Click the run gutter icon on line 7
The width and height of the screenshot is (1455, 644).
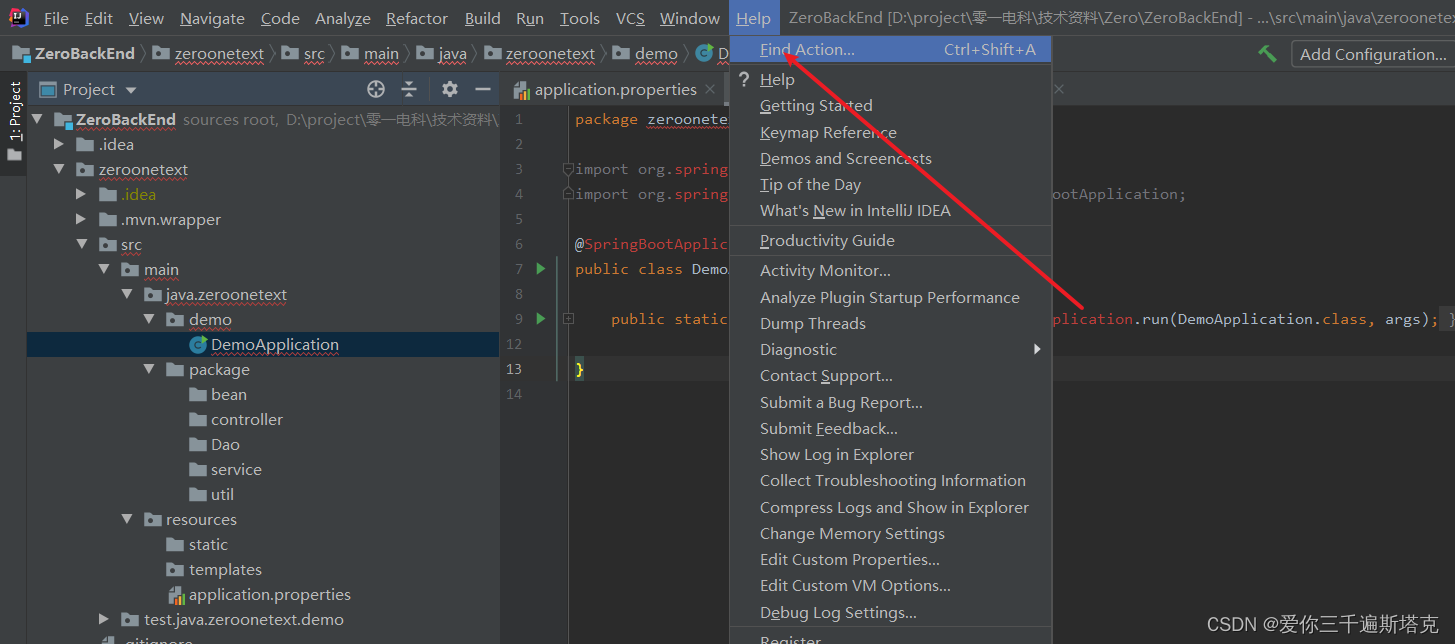[541, 268]
